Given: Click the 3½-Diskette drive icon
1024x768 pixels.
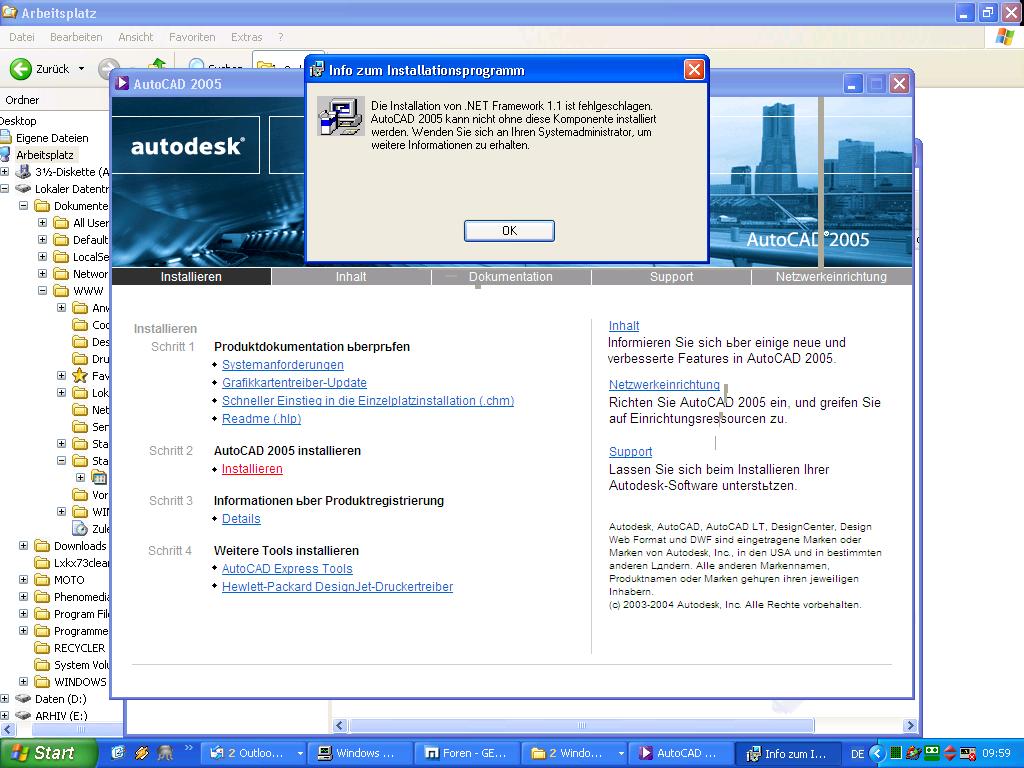Looking at the screenshot, I should pyautogui.click(x=24, y=172).
